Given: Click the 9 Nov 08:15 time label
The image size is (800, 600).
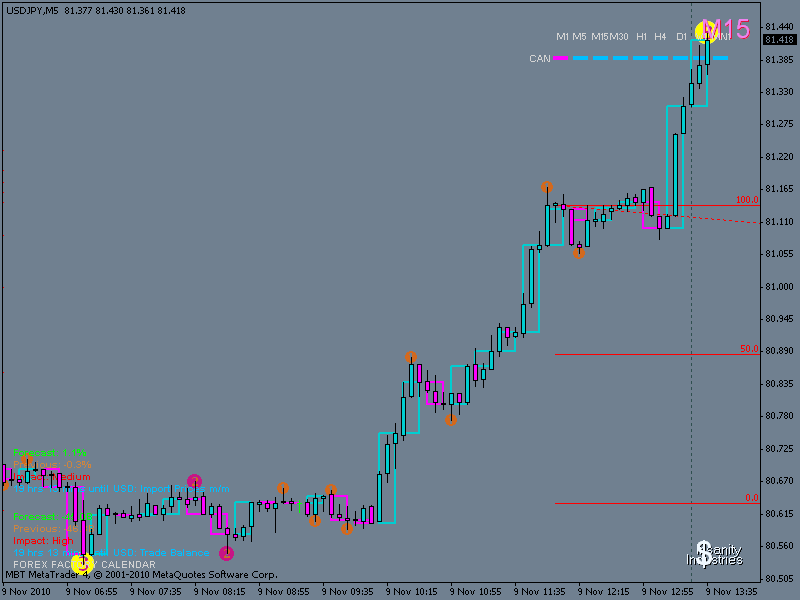Looking at the screenshot, I should click(x=219, y=592).
